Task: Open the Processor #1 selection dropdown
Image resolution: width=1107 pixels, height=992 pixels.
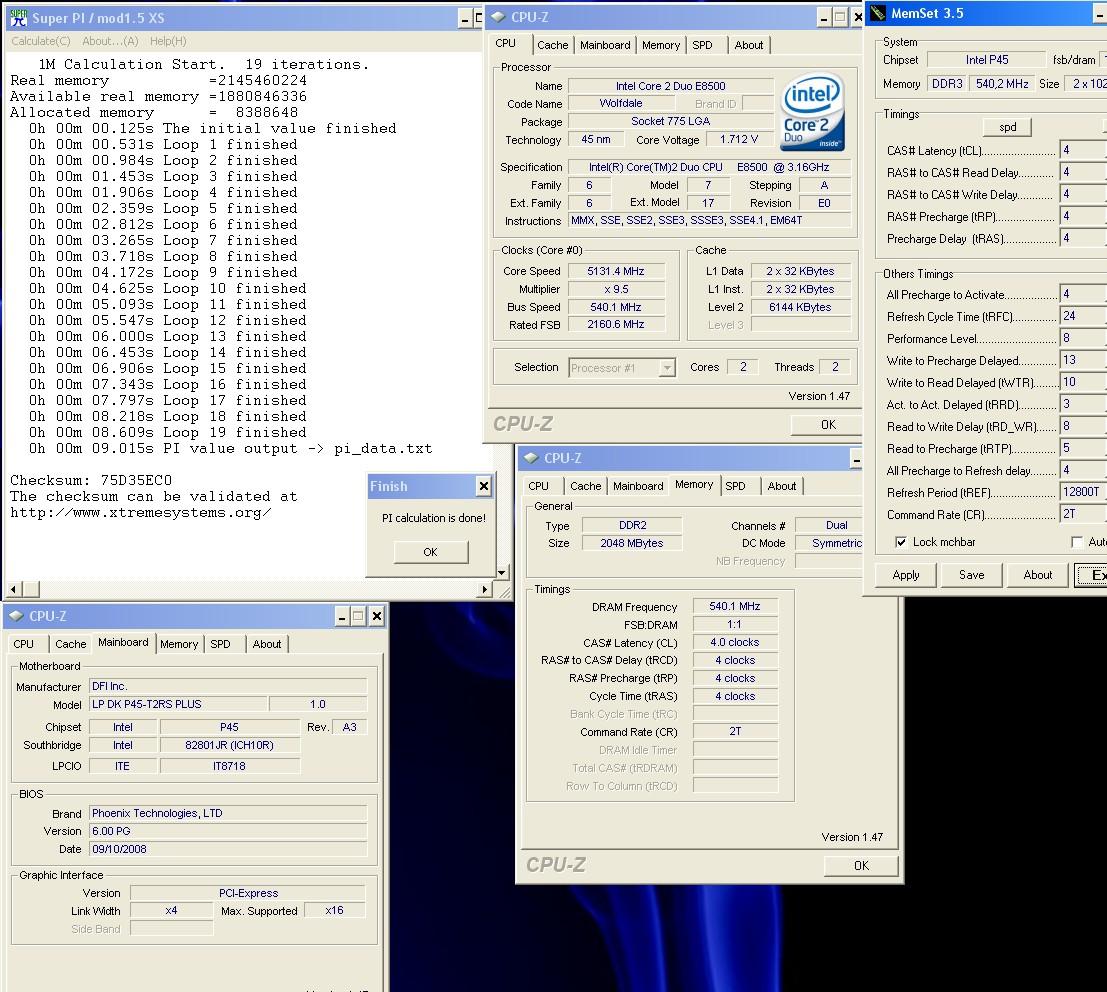Action: (667, 368)
